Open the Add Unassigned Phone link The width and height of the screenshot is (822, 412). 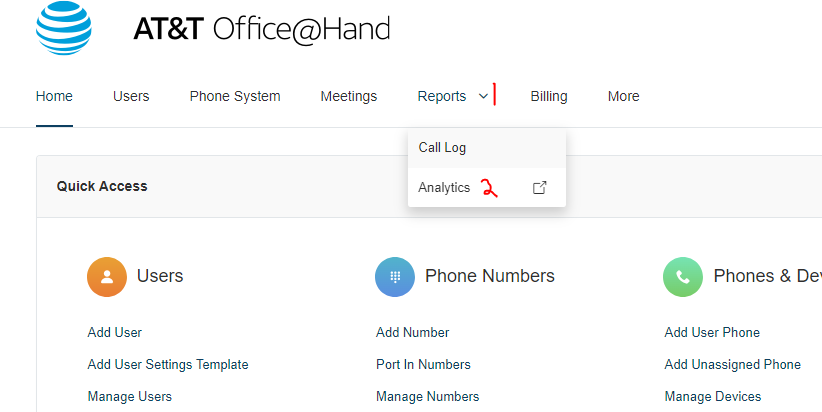[732, 364]
